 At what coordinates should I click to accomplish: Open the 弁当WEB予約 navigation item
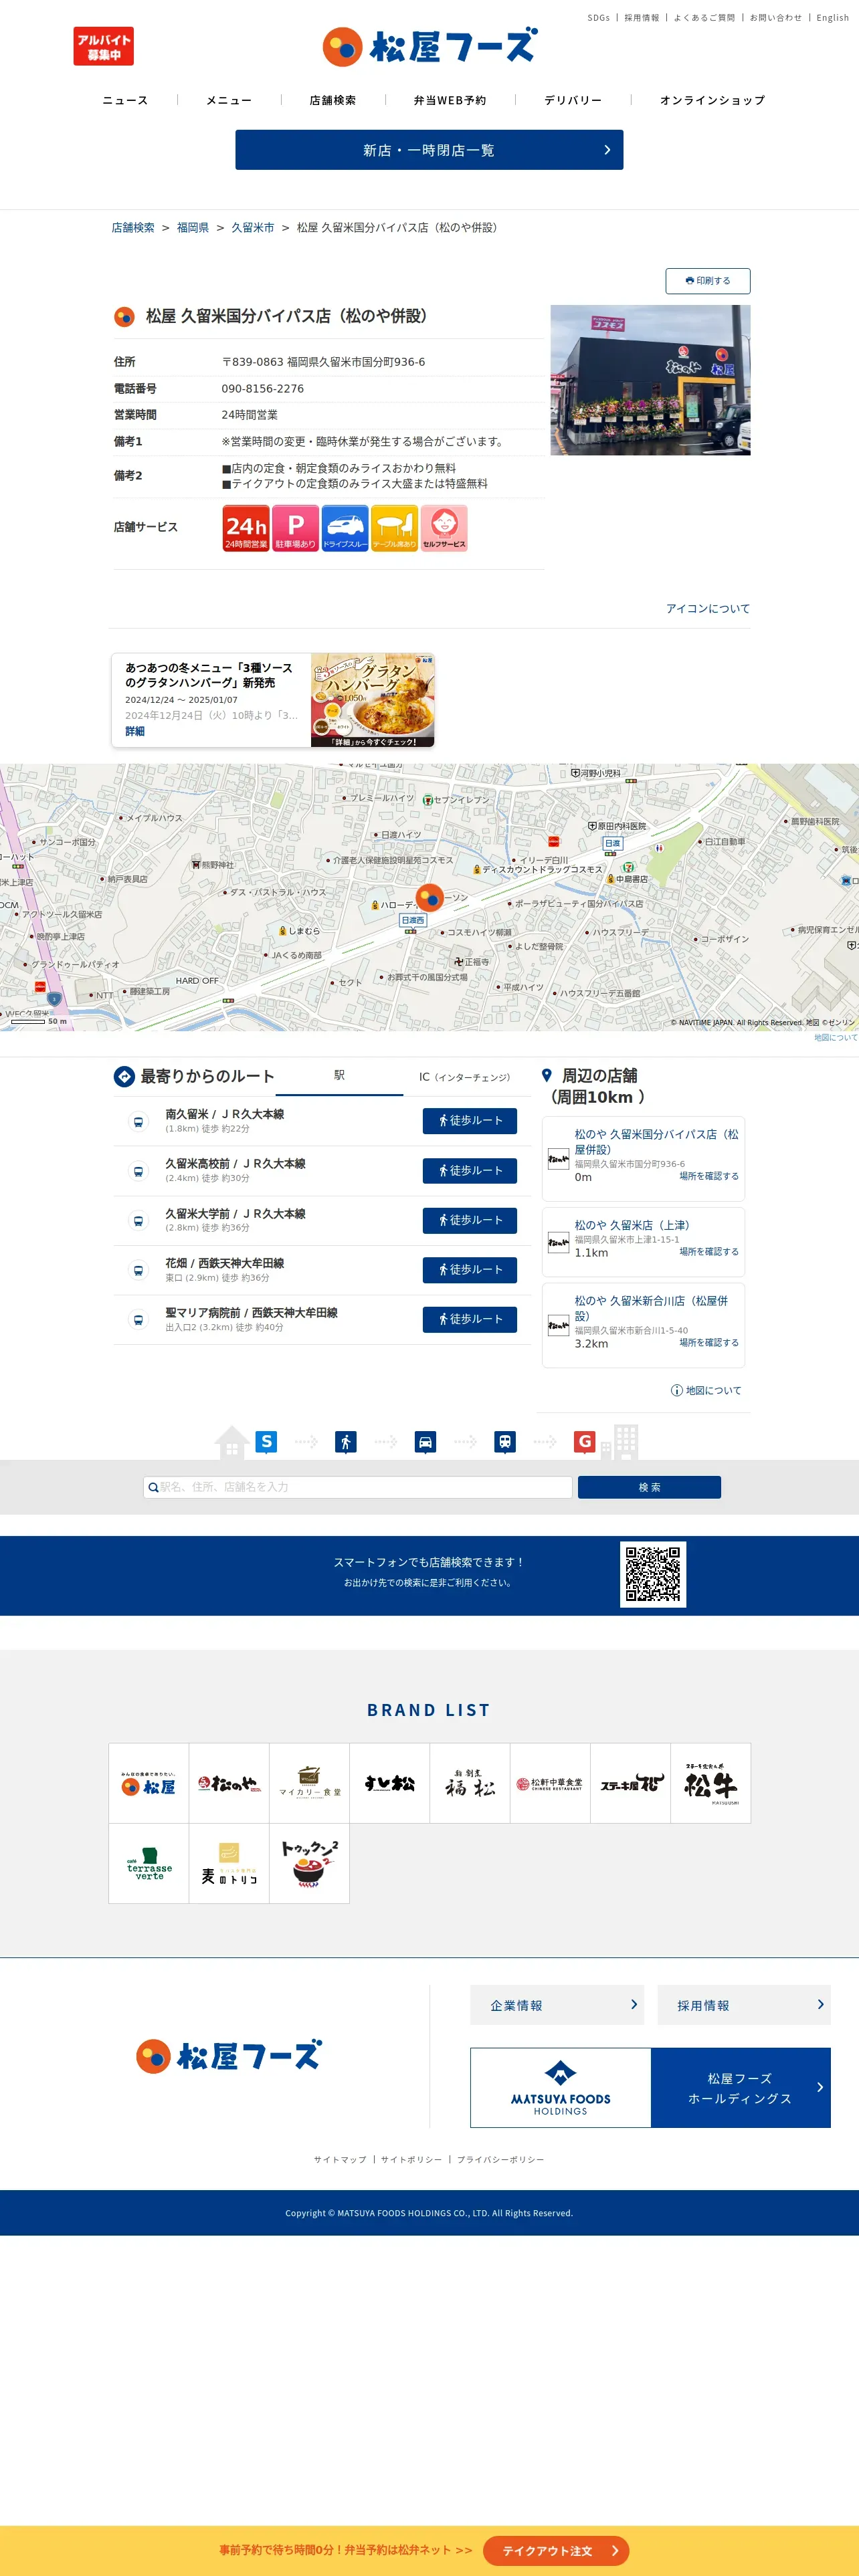click(x=450, y=100)
